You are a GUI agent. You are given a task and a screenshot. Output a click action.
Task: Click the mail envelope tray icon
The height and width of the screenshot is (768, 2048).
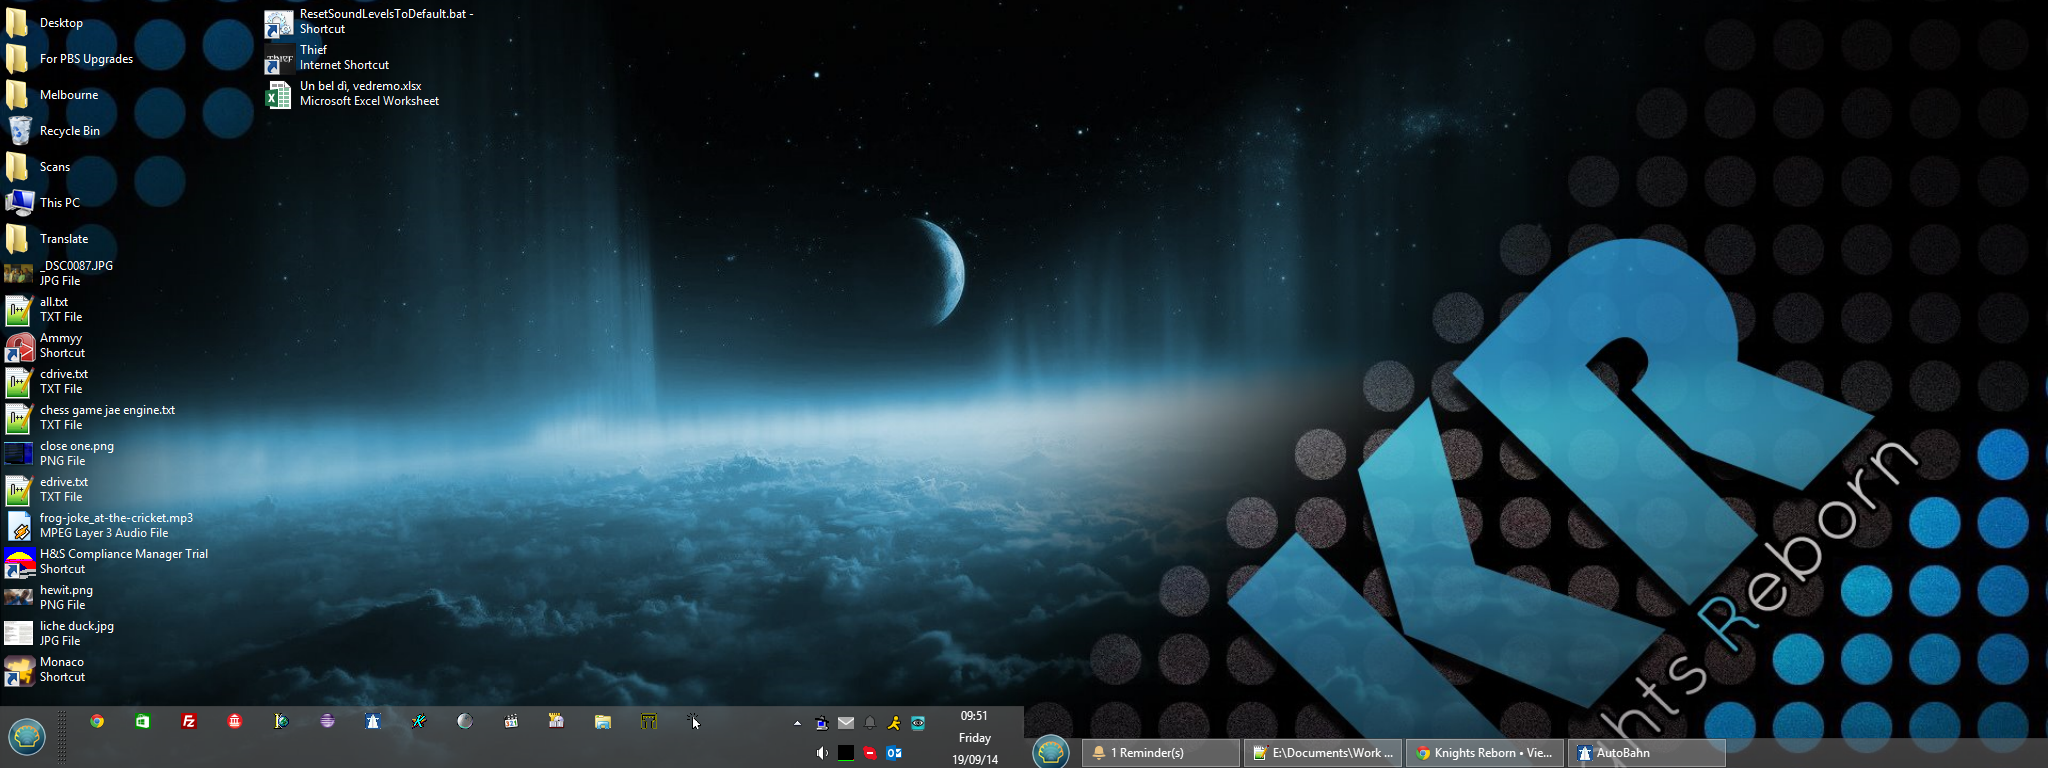(846, 723)
